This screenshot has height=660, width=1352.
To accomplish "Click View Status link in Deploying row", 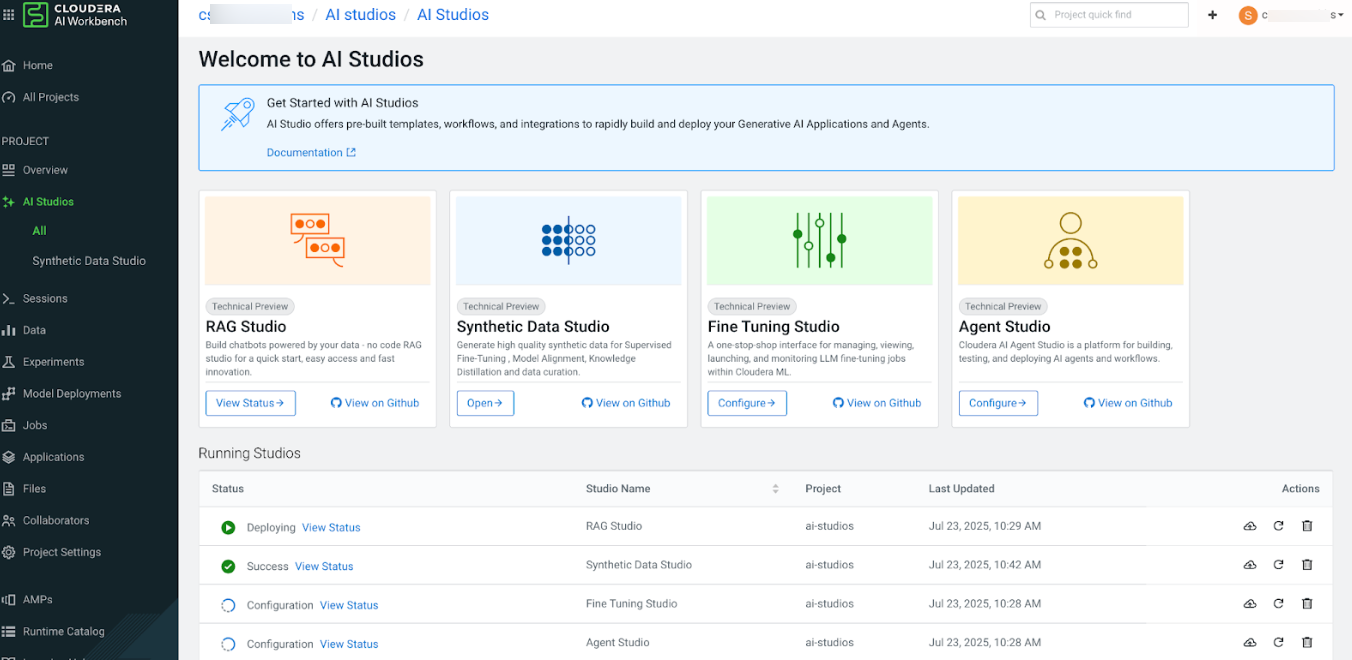I will [x=331, y=528].
